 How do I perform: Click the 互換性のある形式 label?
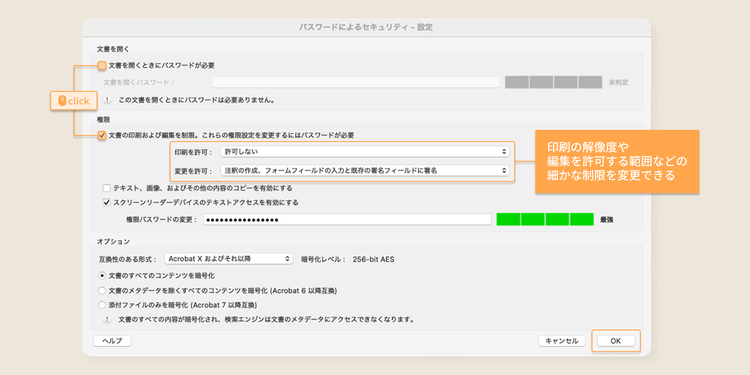pos(127,259)
